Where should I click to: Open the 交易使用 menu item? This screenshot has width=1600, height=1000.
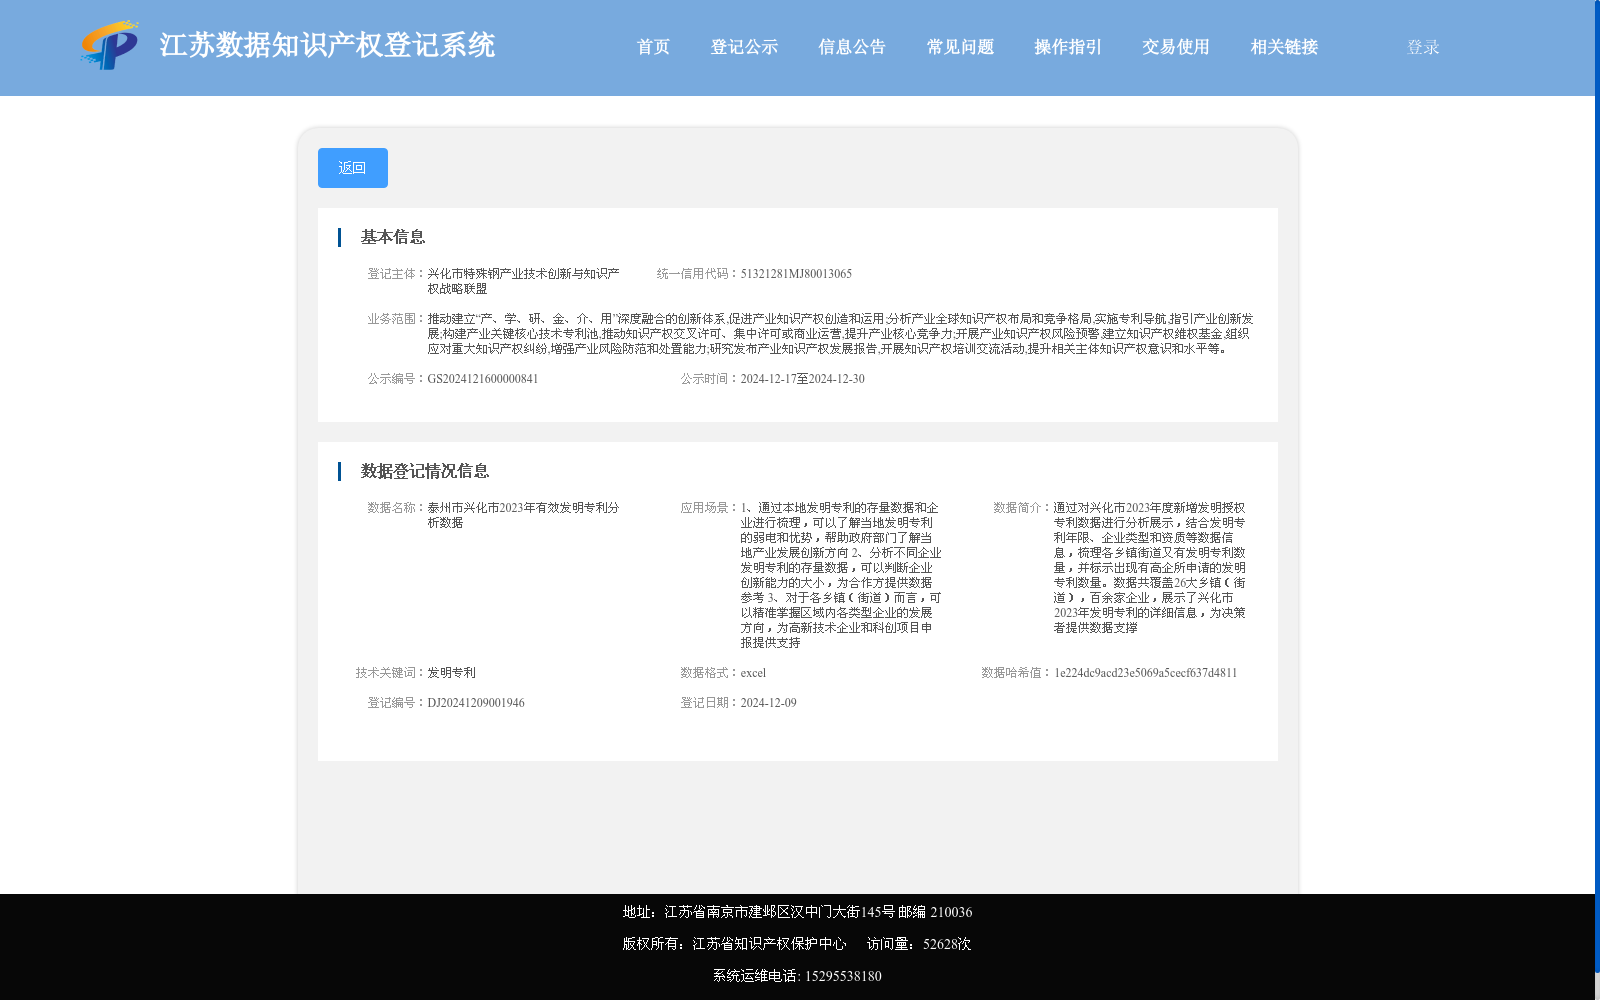point(1176,47)
